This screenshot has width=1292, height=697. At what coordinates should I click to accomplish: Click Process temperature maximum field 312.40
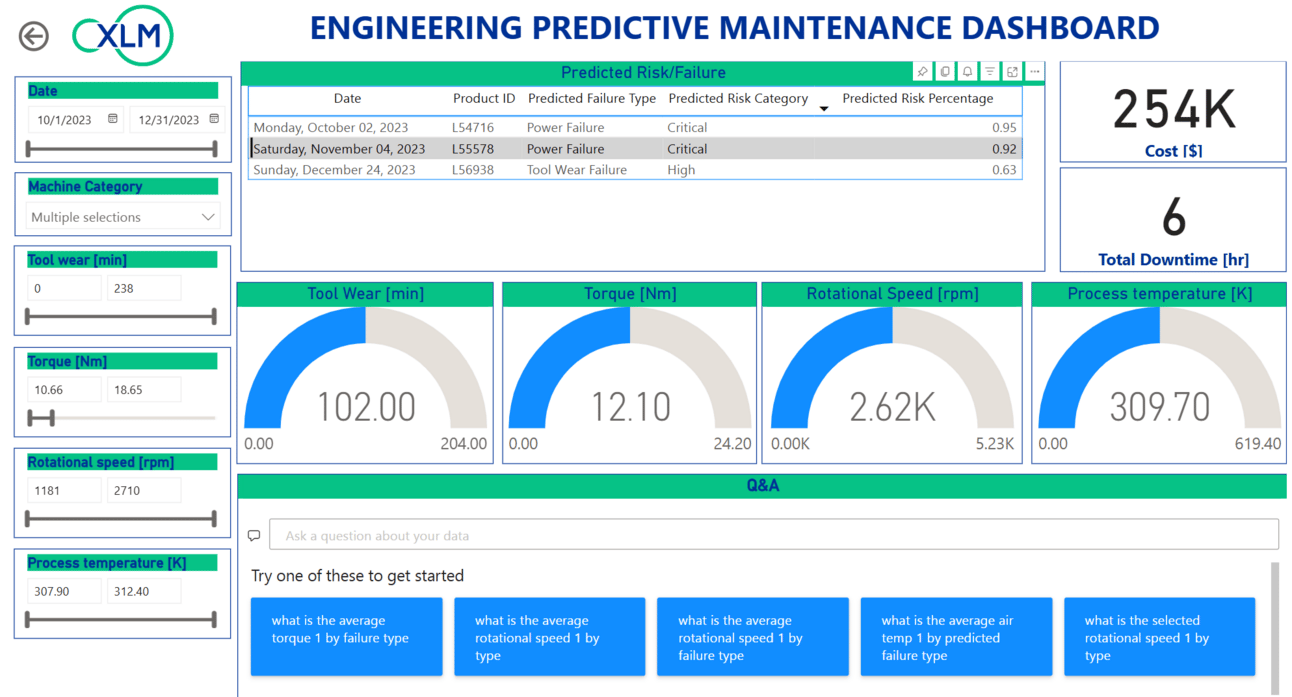point(144,592)
